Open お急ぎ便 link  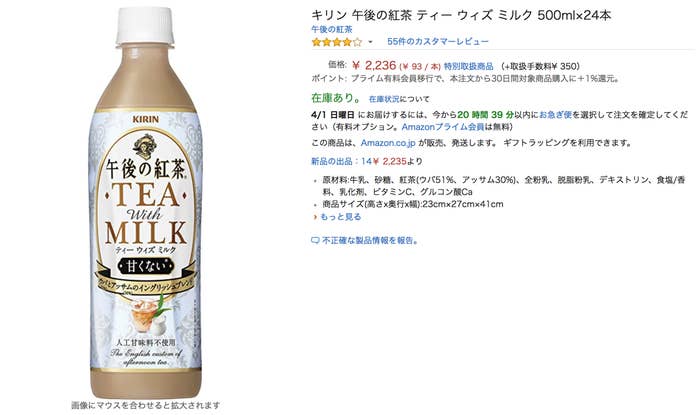click(x=555, y=115)
